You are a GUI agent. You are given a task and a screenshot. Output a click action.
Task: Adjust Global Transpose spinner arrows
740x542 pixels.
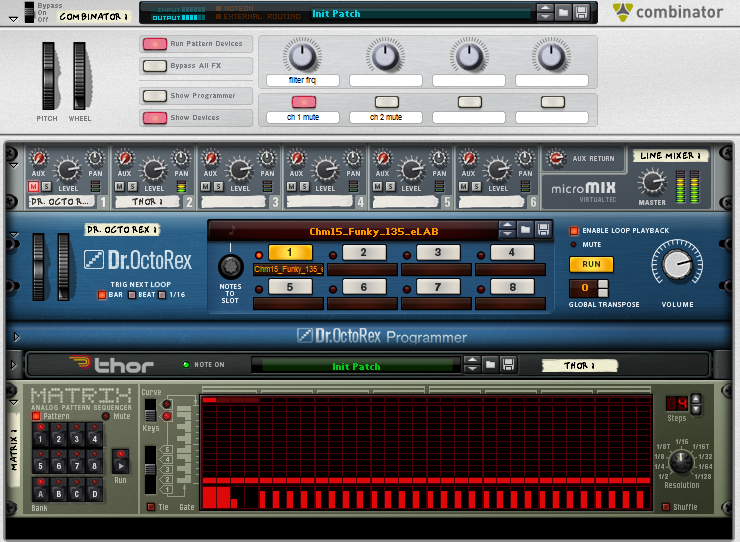[603, 288]
